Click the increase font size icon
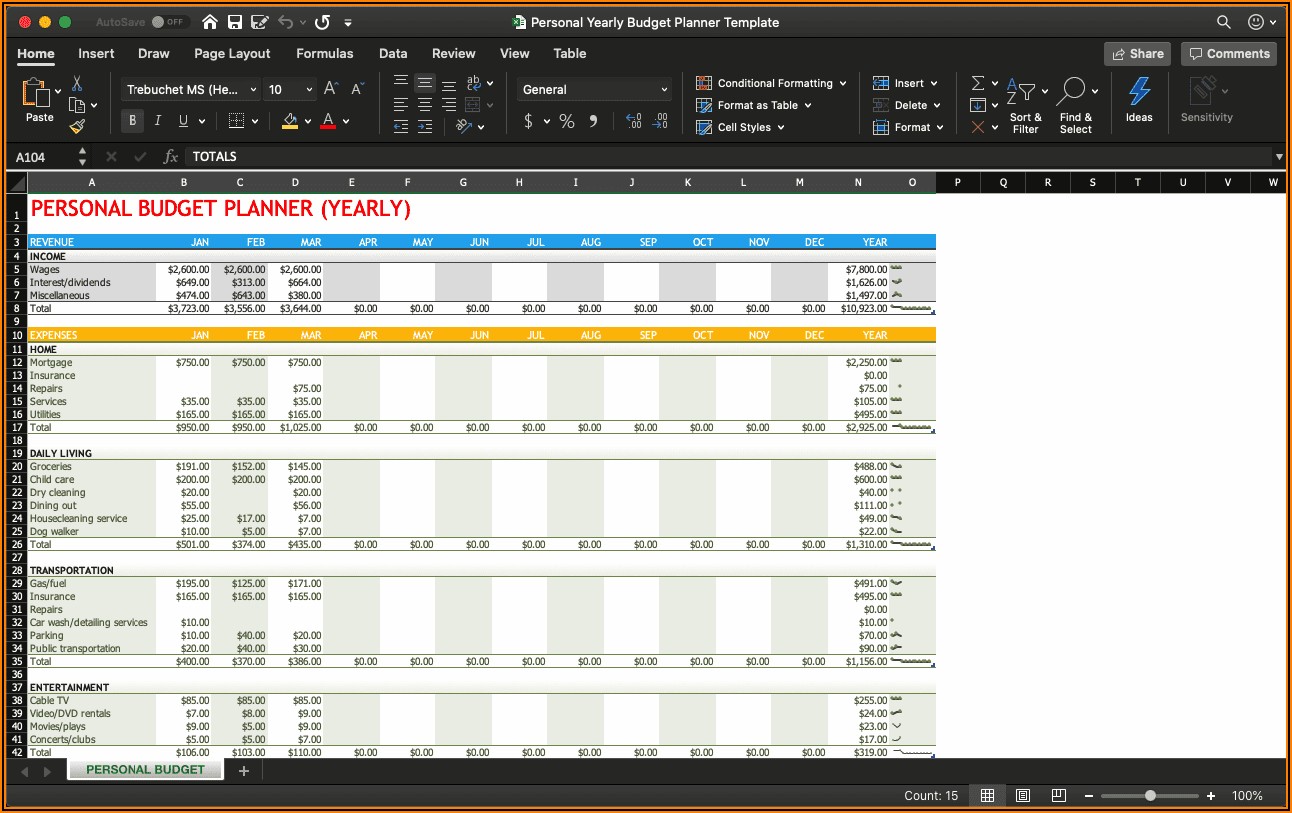This screenshot has width=1292, height=813. pyautogui.click(x=331, y=89)
